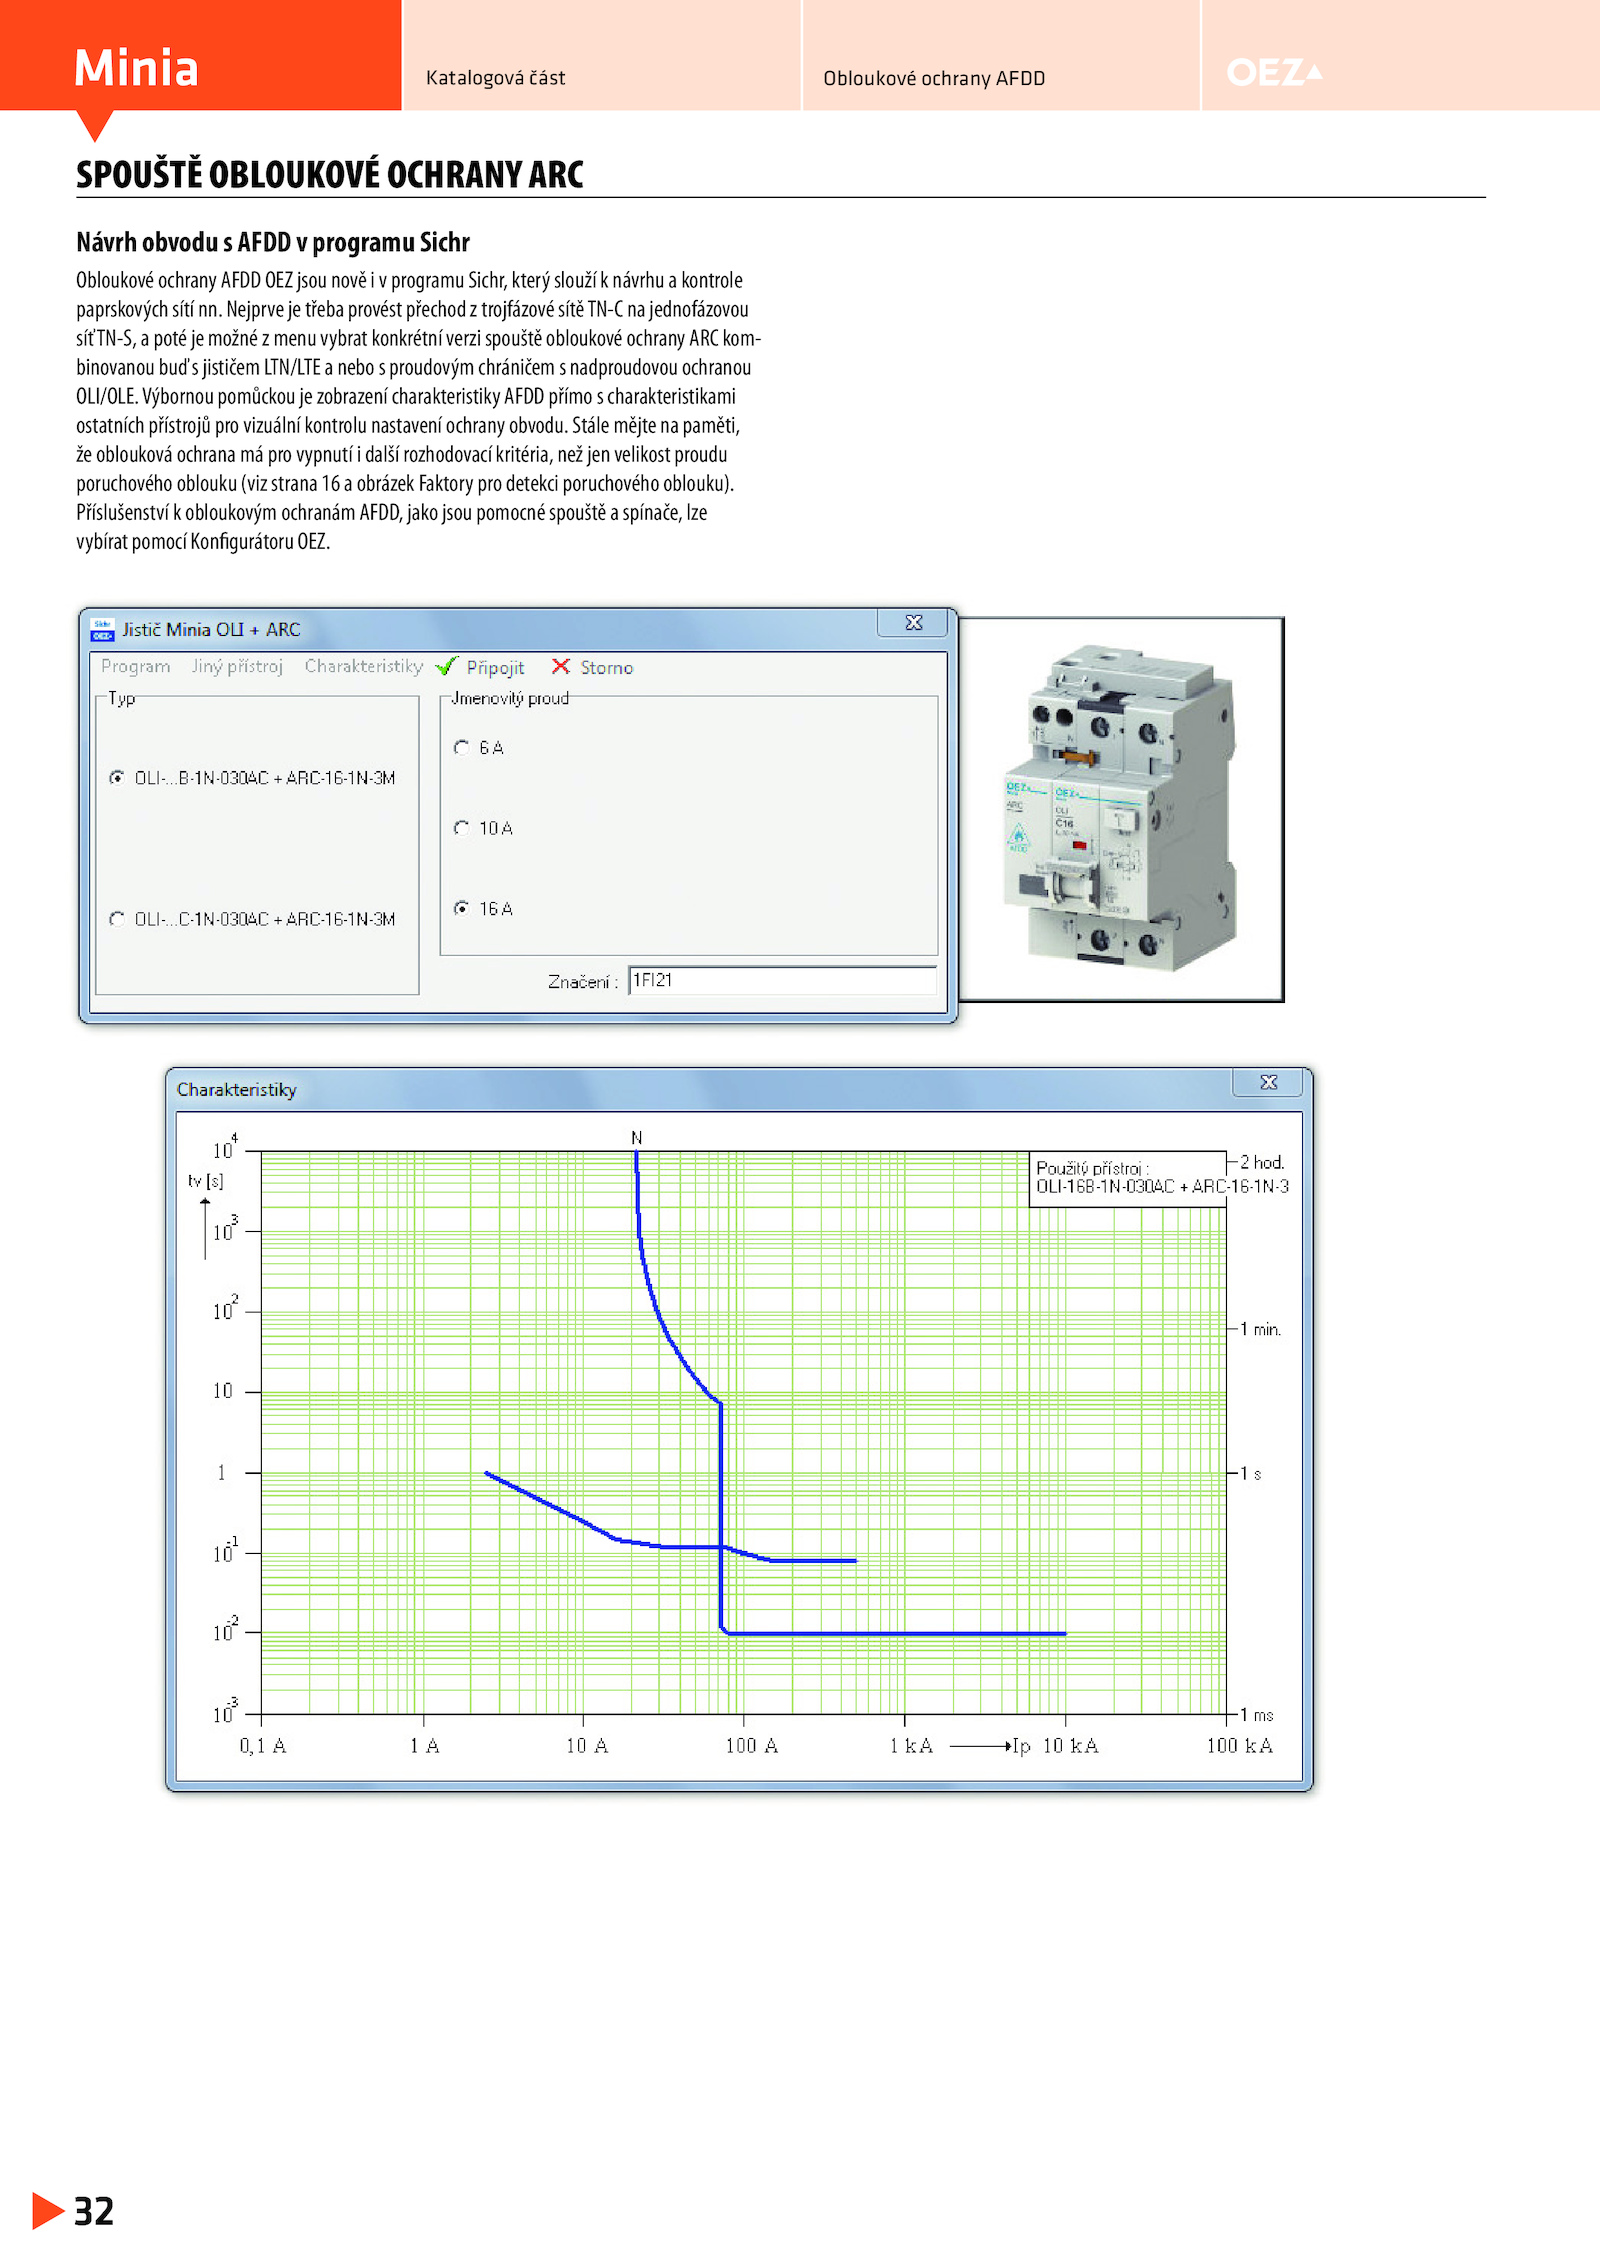Click the 'SPOUŠTĚ OBLOUKOVÉ OCHRANY ARC' title
The height and width of the screenshot is (2263, 1600).
pyautogui.click(x=330, y=174)
